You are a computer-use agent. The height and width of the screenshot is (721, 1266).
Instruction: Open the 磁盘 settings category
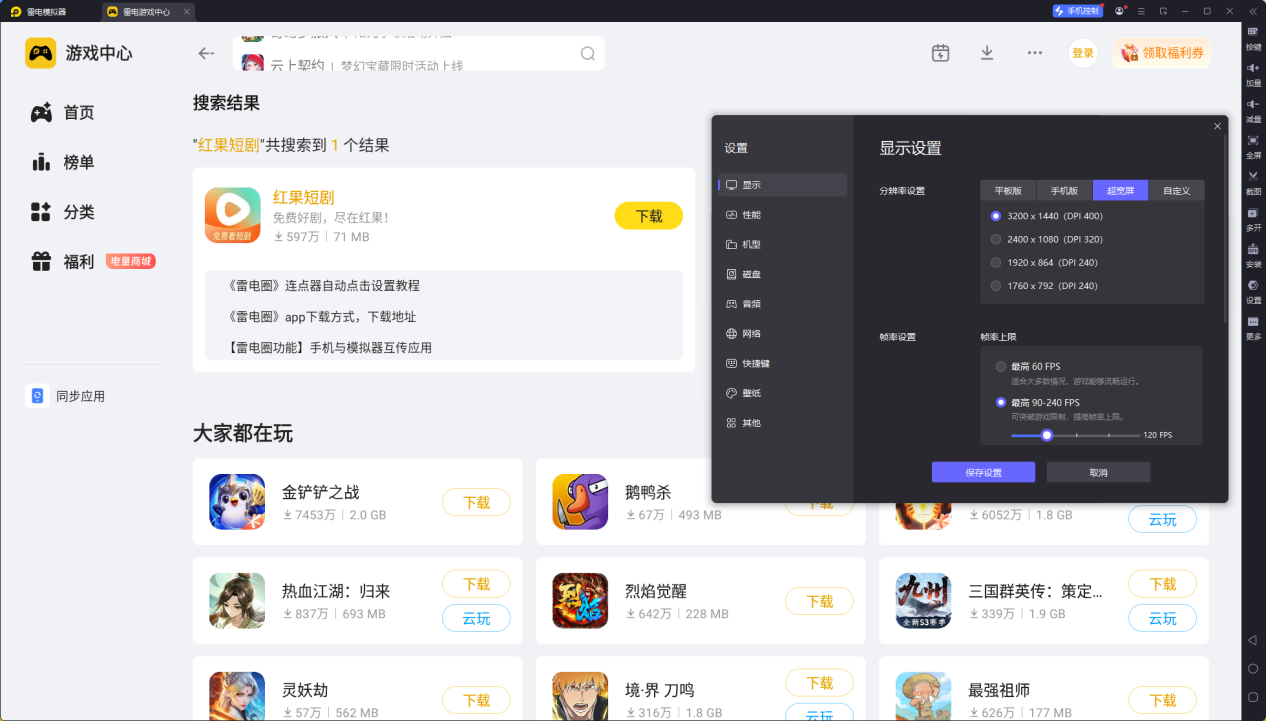coord(783,274)
